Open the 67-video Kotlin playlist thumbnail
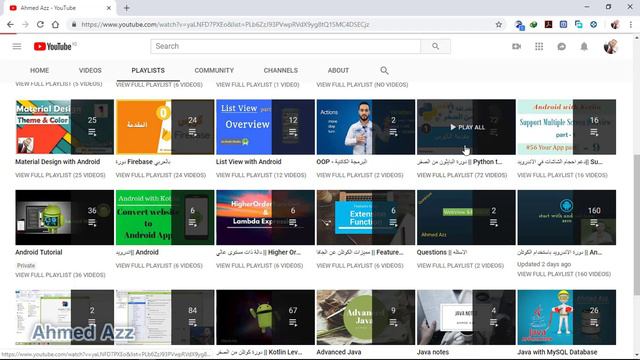The width and height of the screenshot is (640, 360). point(265,317)
